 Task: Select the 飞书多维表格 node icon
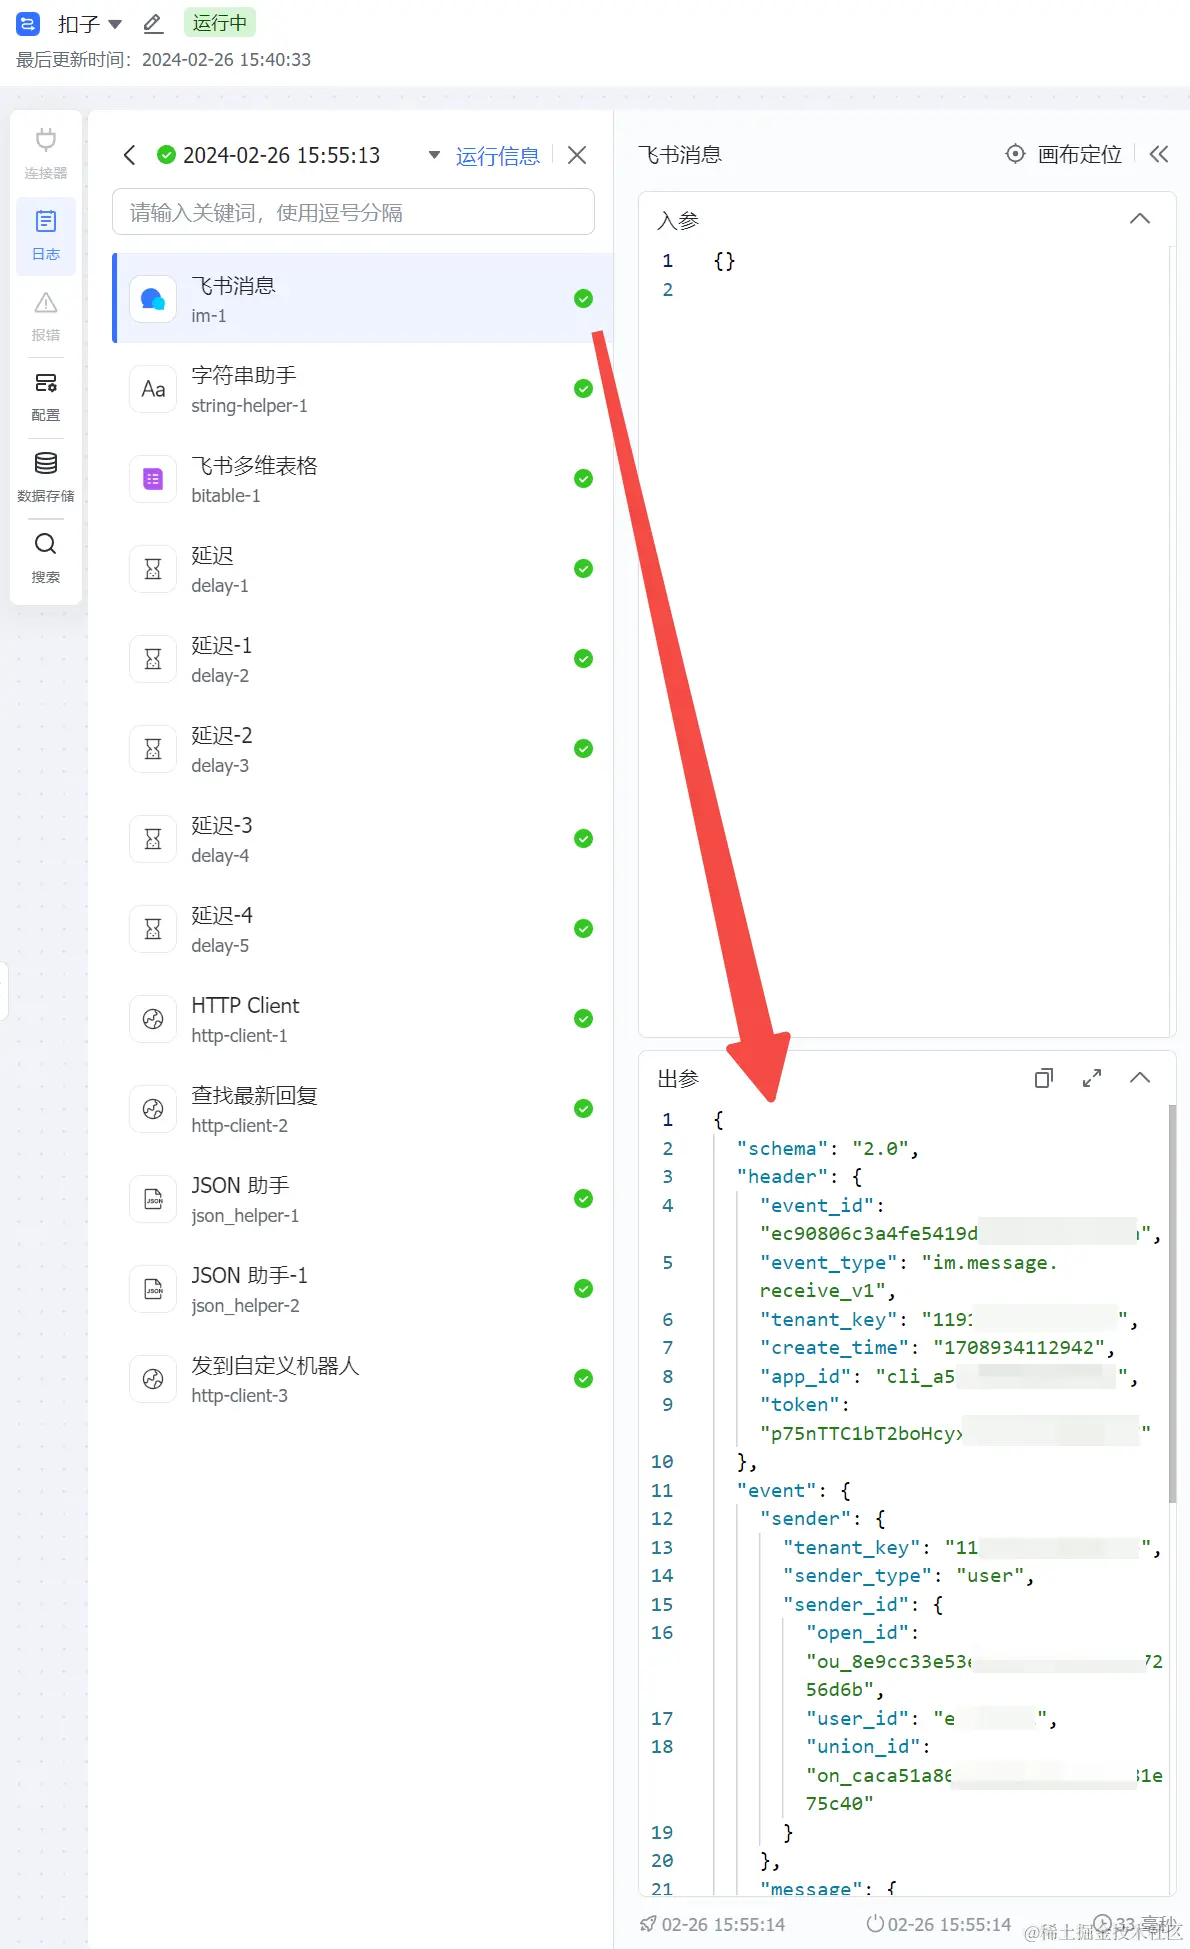pyautogui.click(x=153, y=479)
